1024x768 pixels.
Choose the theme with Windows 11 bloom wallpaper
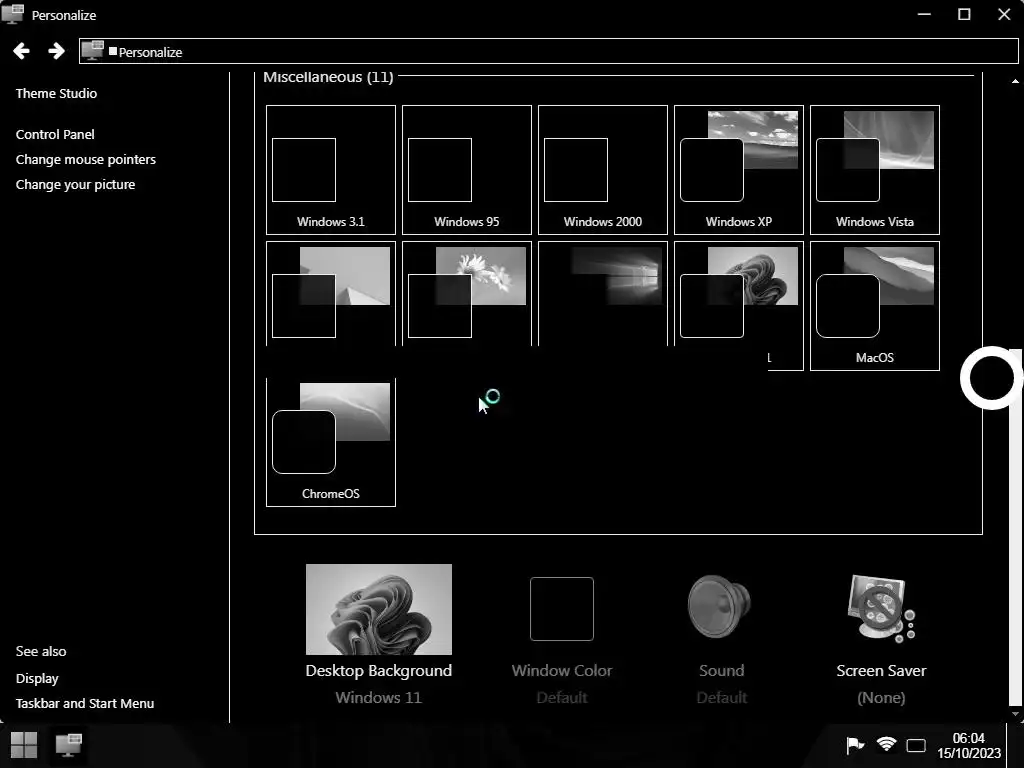click(739, 306)
